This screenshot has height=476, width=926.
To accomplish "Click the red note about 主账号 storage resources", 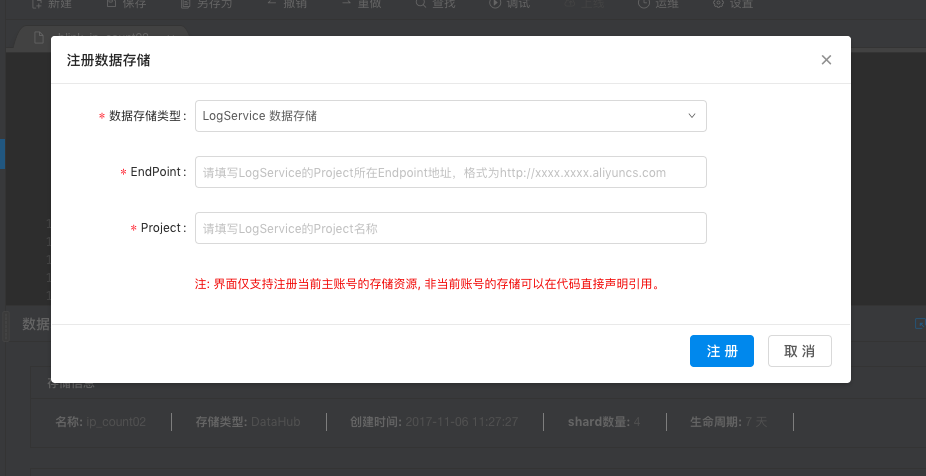I will click(x=427, y=284).
